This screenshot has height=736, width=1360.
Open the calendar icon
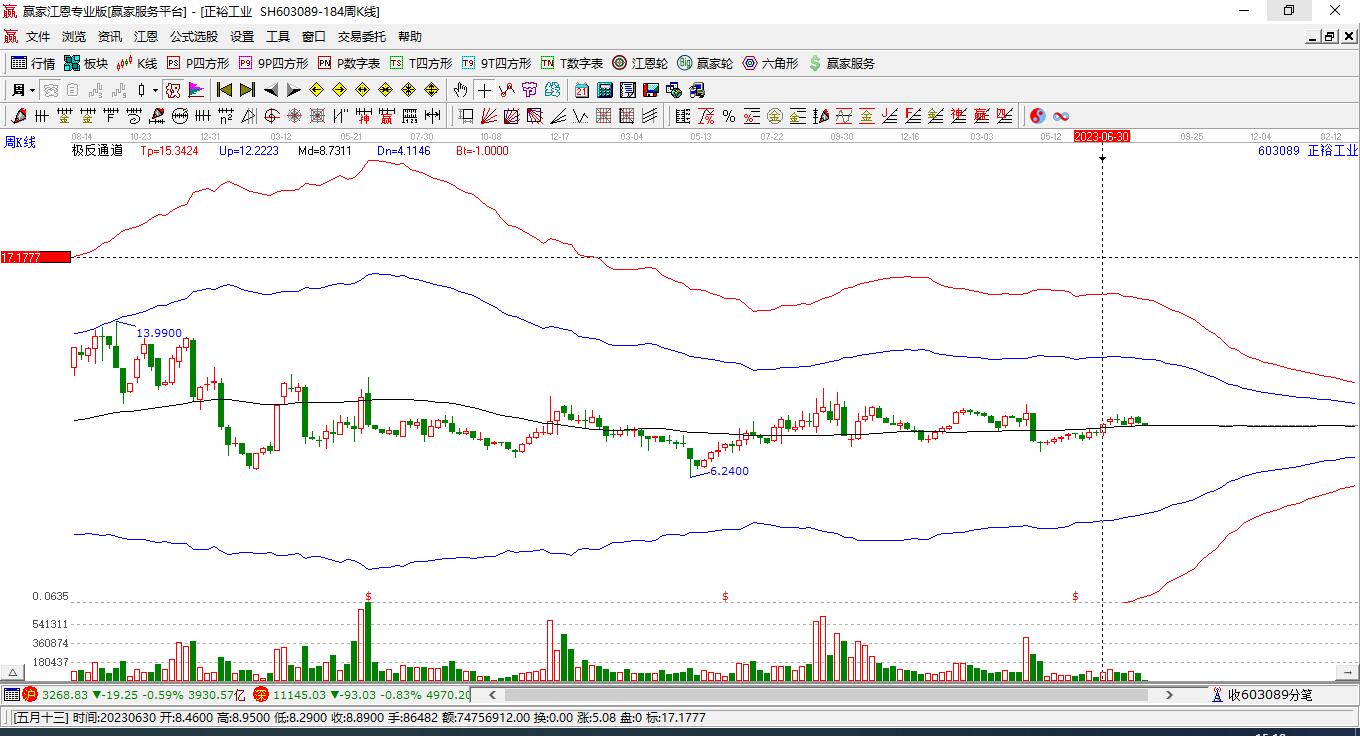click(582, 90)
